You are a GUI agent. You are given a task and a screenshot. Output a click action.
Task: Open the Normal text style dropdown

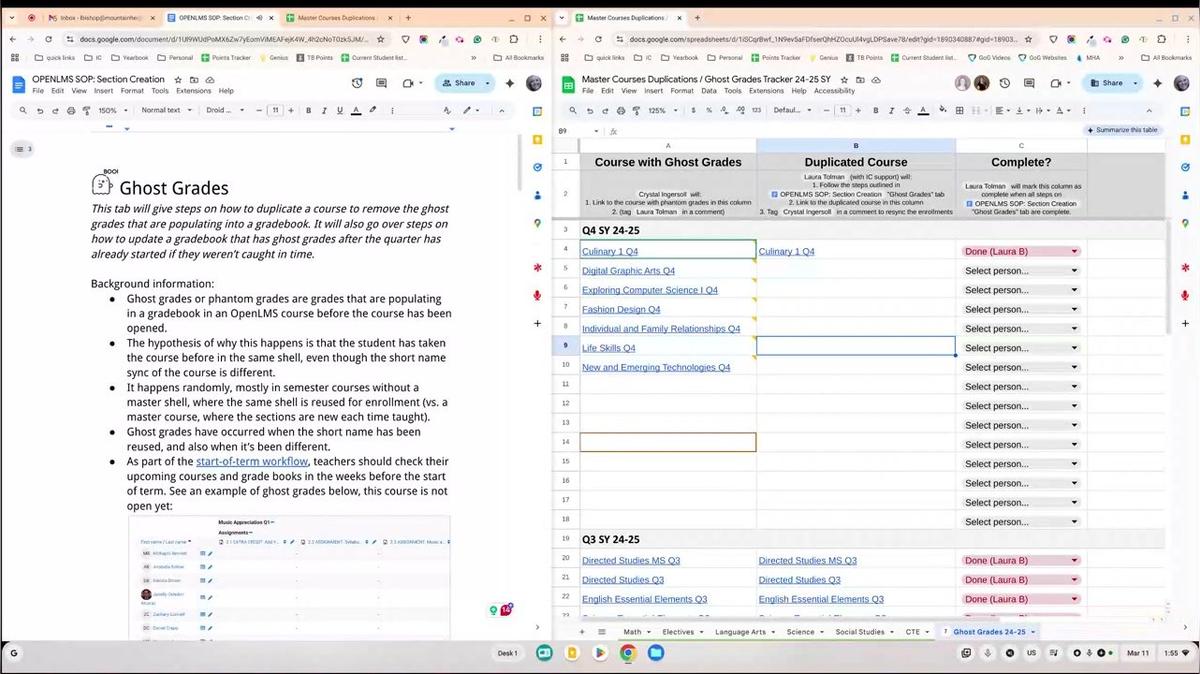pyautogui.click(x=165, y=110)
